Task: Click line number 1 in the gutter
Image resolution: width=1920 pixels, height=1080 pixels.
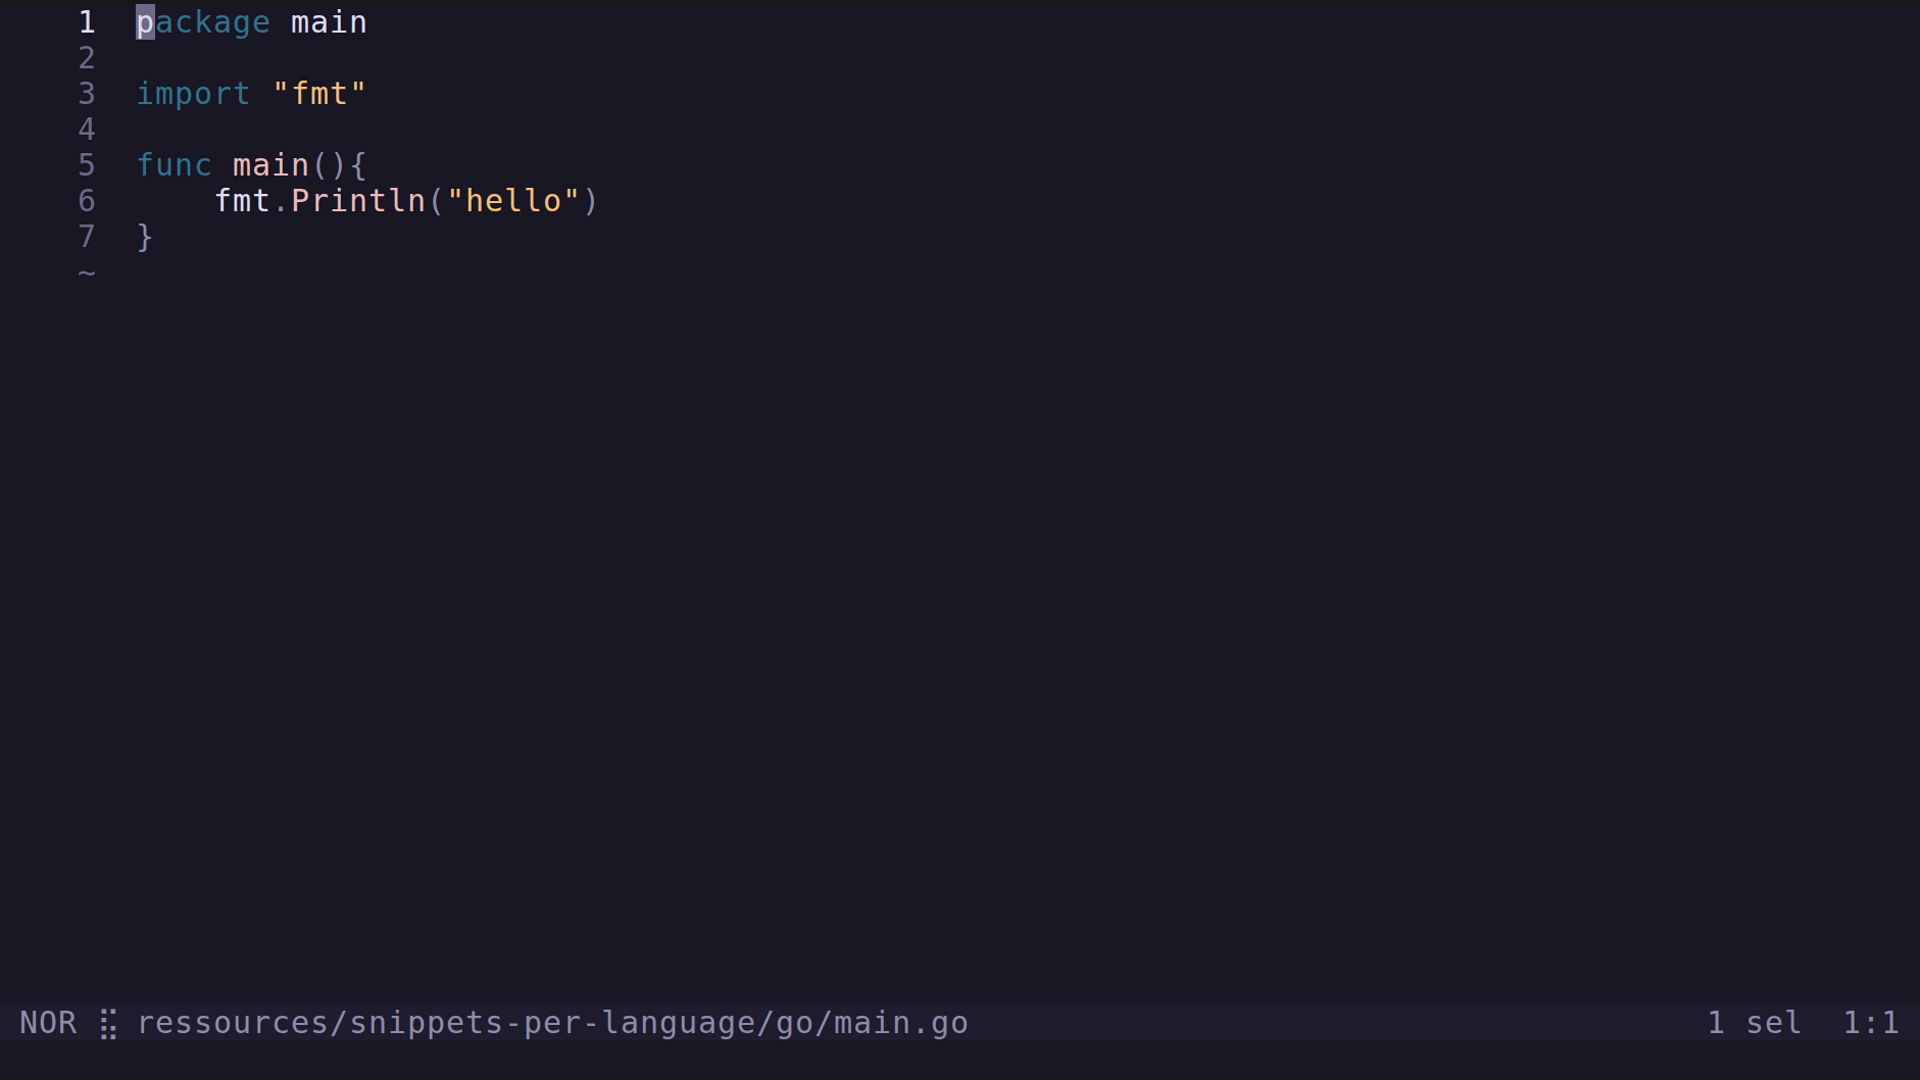Action: coord(87,22)
